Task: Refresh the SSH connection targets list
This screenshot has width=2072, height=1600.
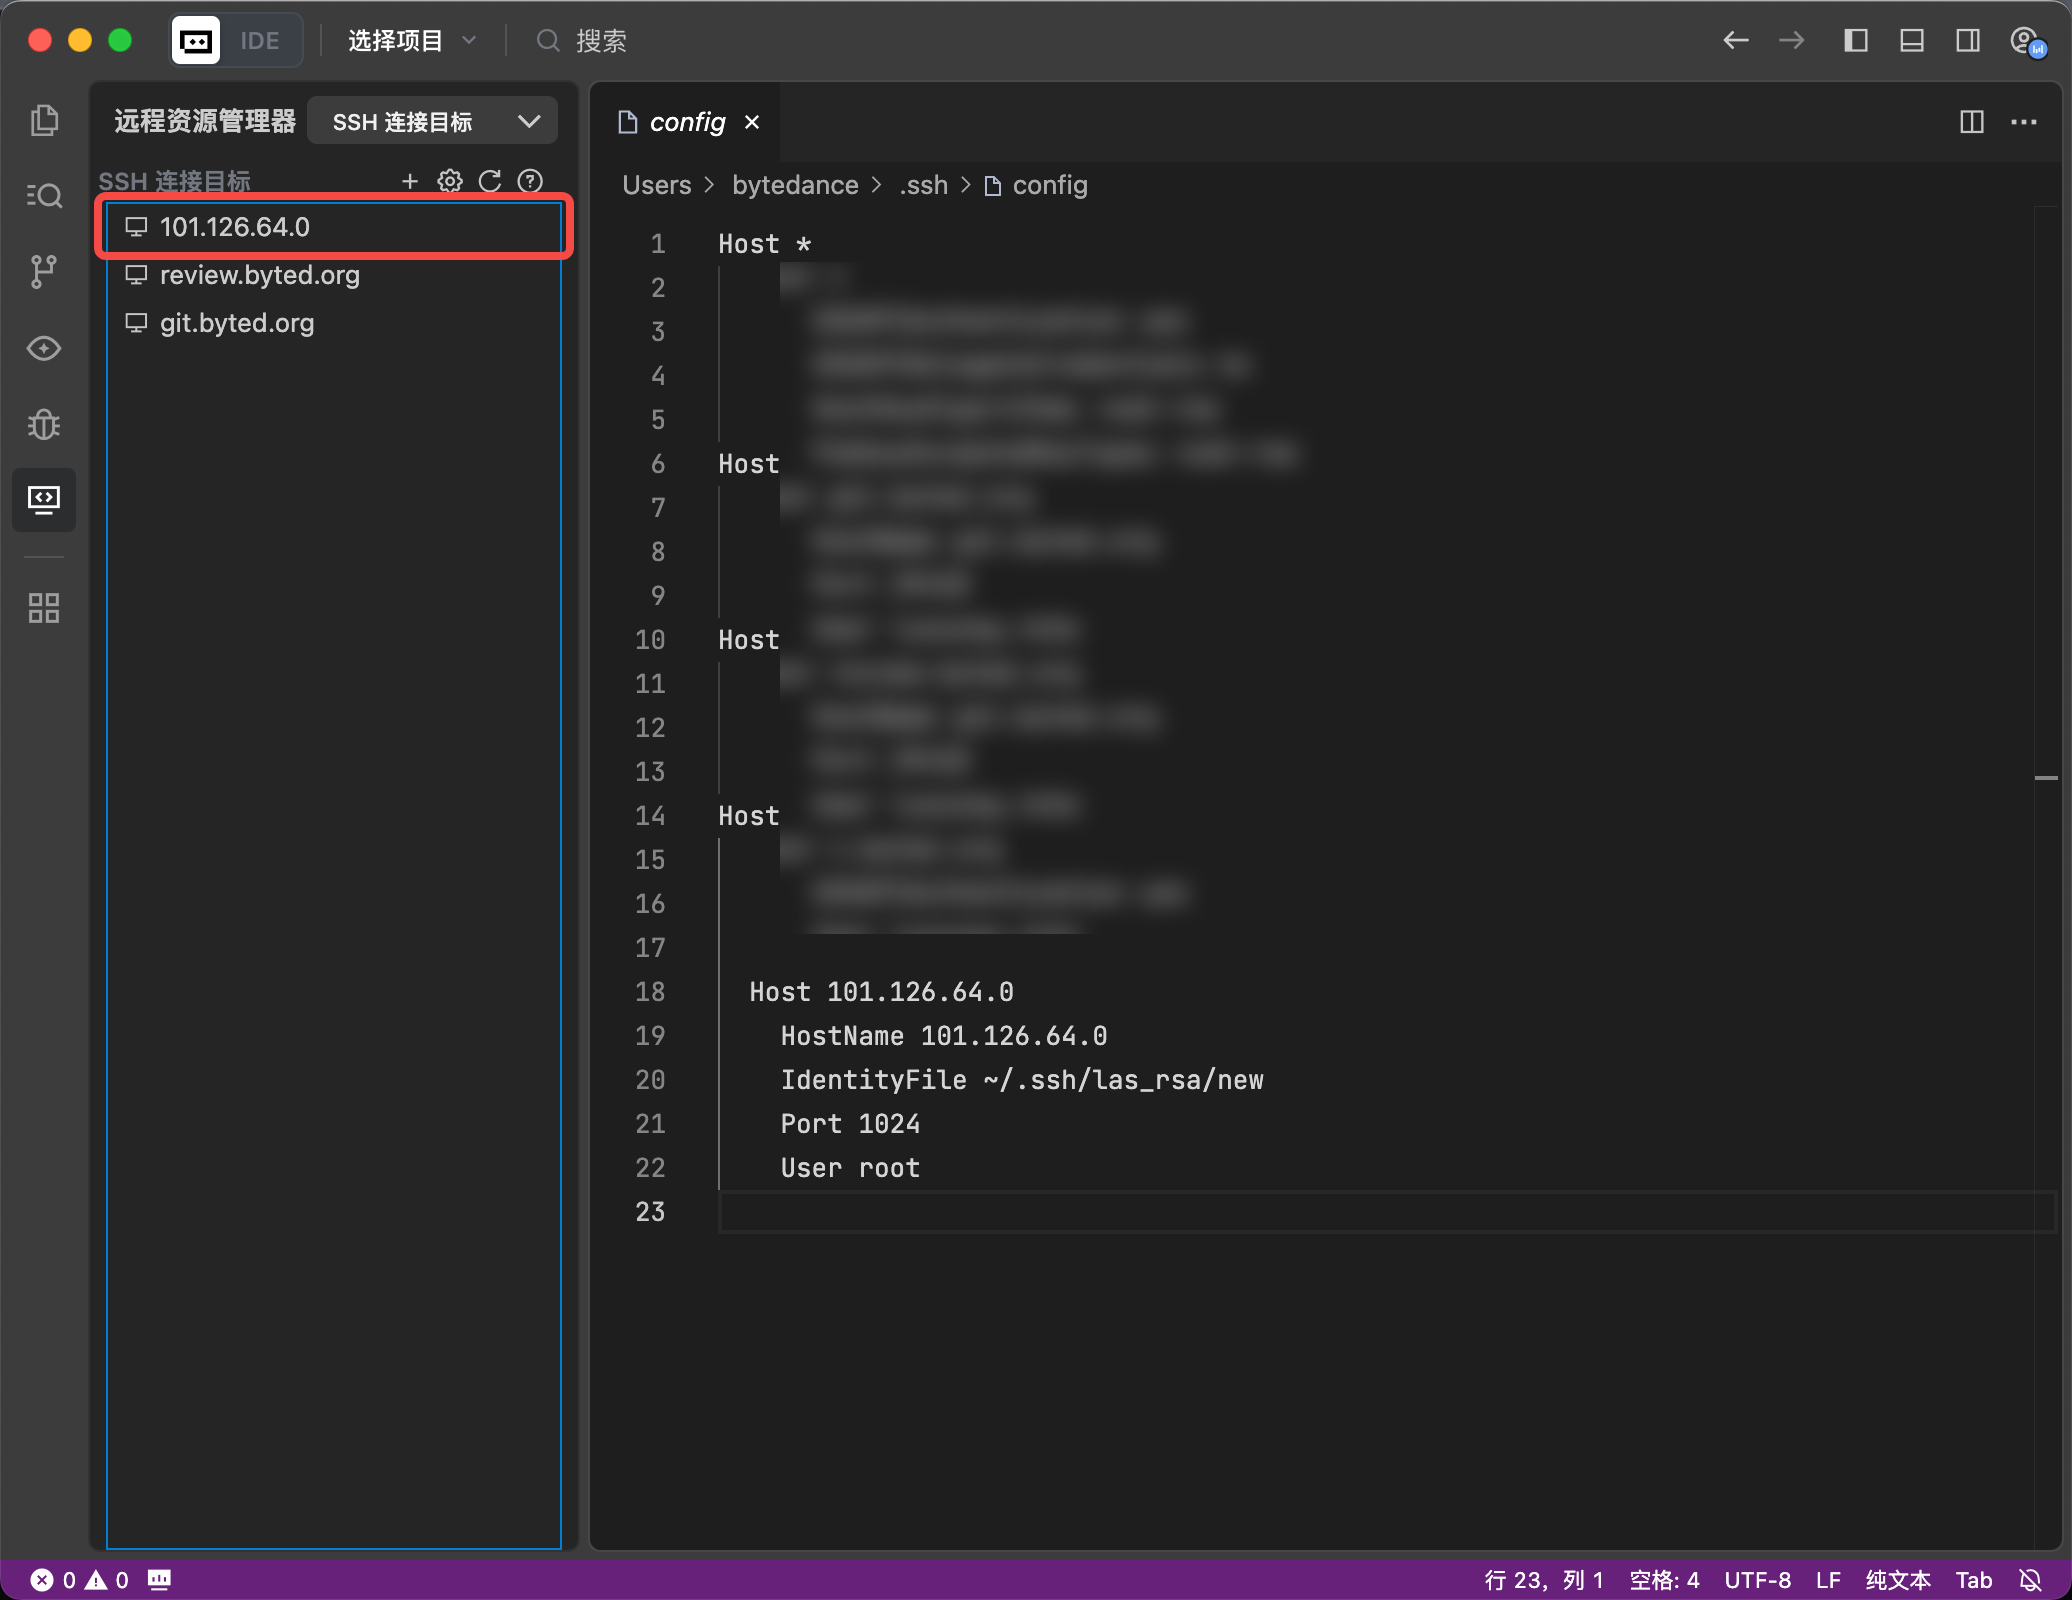Action: [x=490, y=181]
